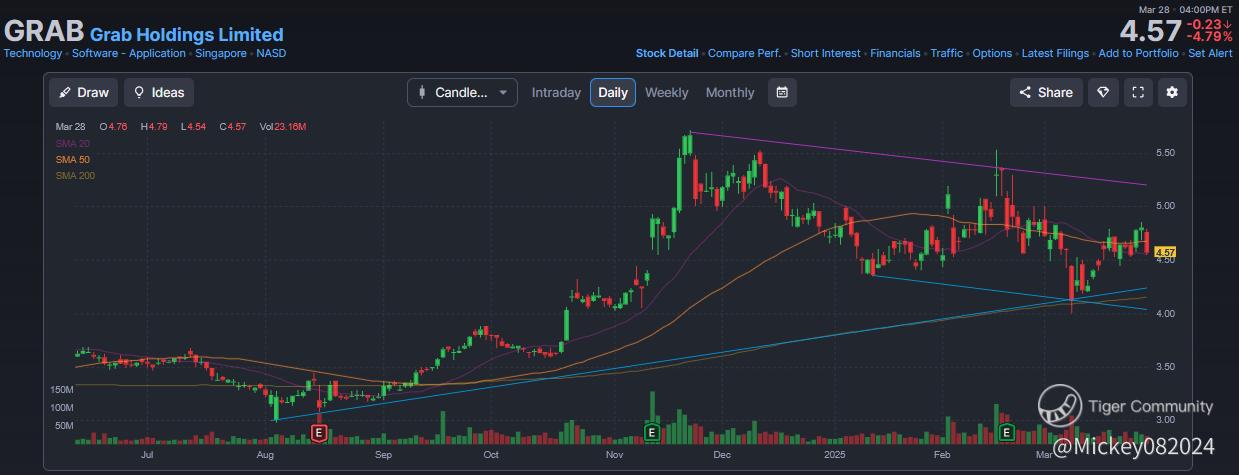Click the purple descending trendline
This screenshot has height=475, width=1239.
[918, 158]
